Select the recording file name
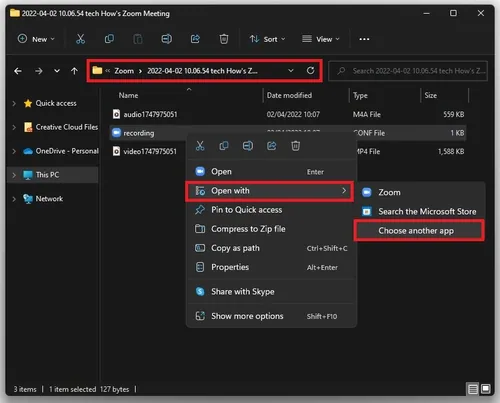 tap(139, 133)
